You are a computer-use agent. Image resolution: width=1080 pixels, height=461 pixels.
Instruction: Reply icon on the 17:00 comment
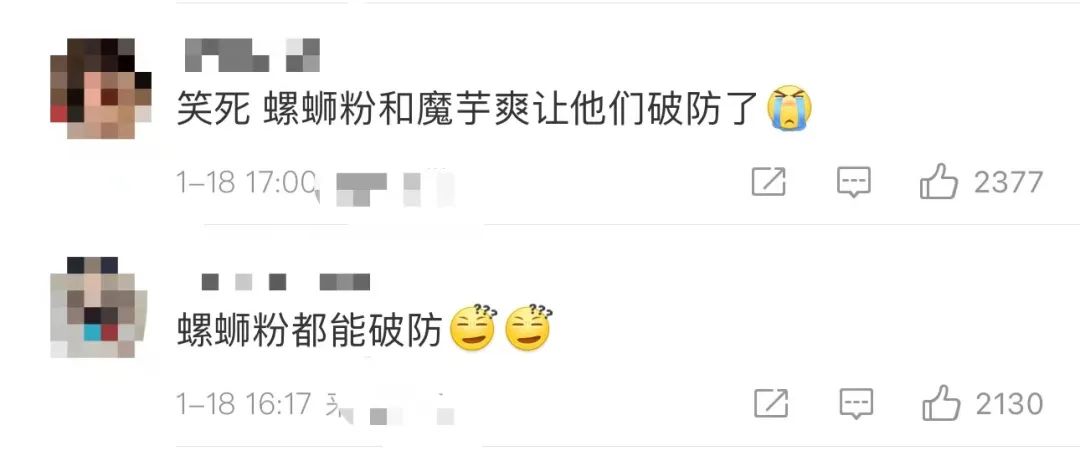point(854,183)
